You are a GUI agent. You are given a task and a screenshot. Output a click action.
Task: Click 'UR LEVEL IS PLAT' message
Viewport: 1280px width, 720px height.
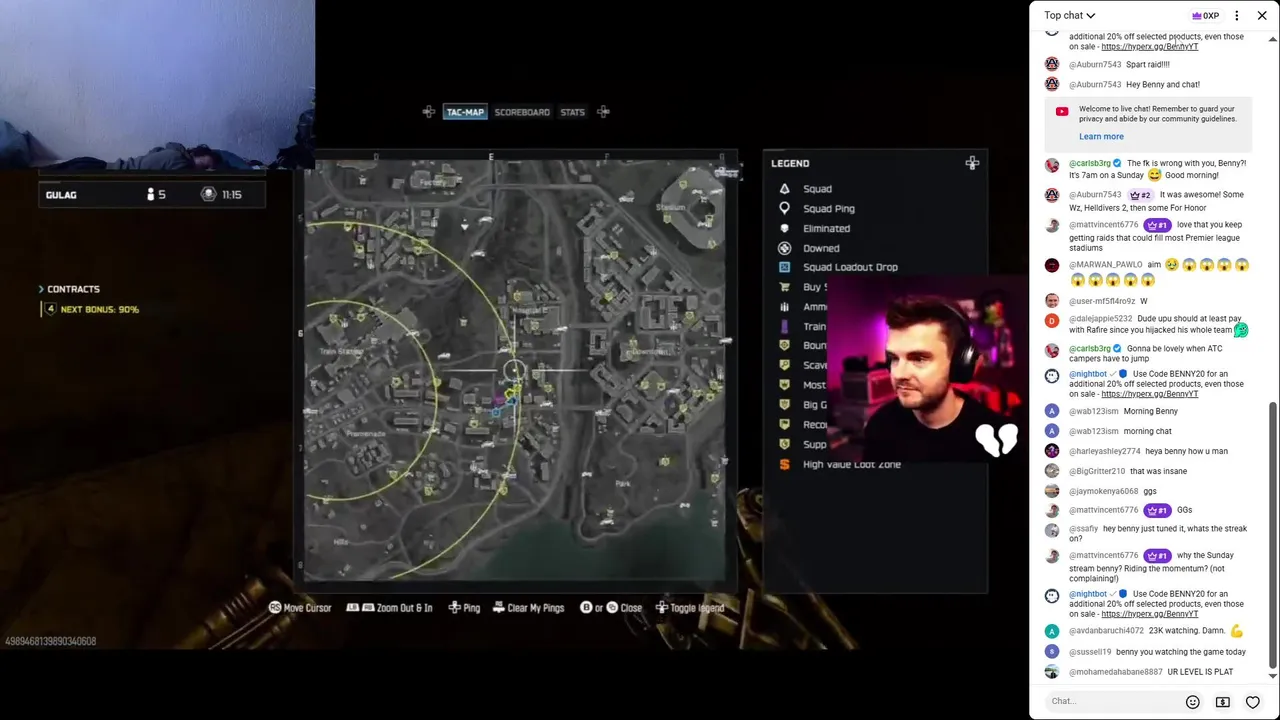[1200, 672]
